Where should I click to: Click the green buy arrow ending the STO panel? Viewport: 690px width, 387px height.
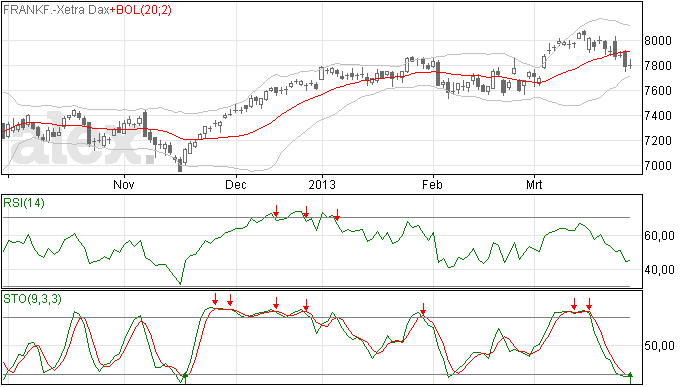[x=631, y=377]
